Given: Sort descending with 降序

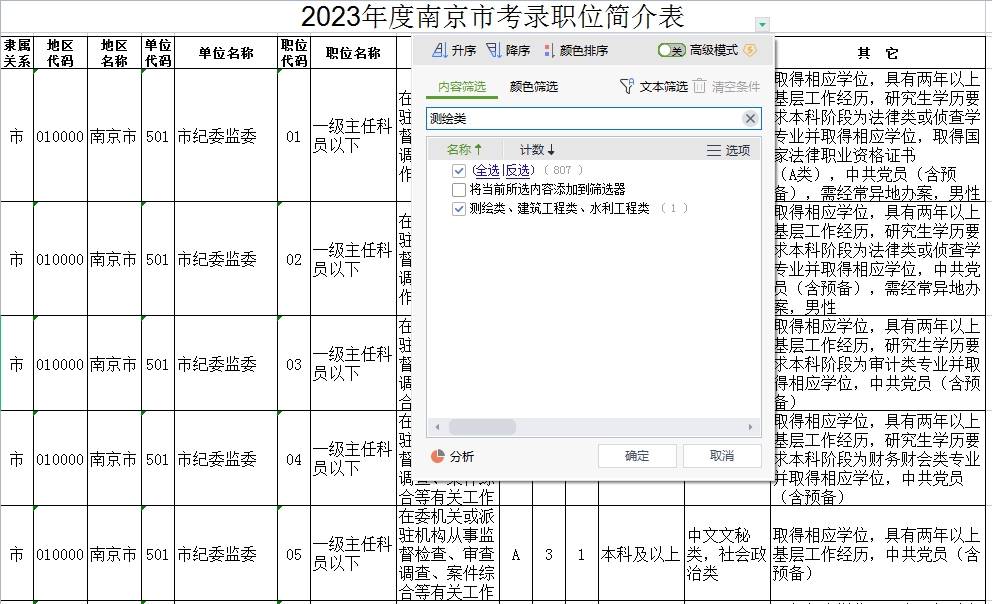Looking at the screenshot, I should 508,50.
